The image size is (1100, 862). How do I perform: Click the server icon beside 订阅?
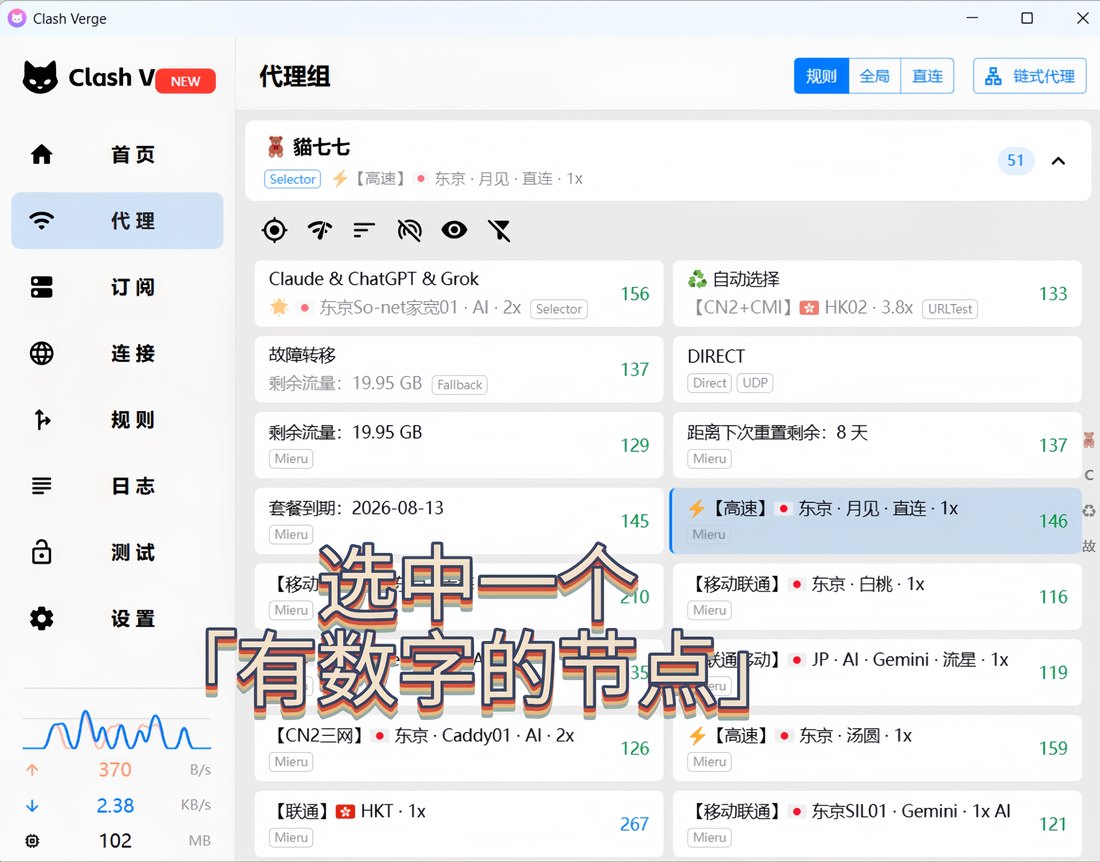point(41,287)
